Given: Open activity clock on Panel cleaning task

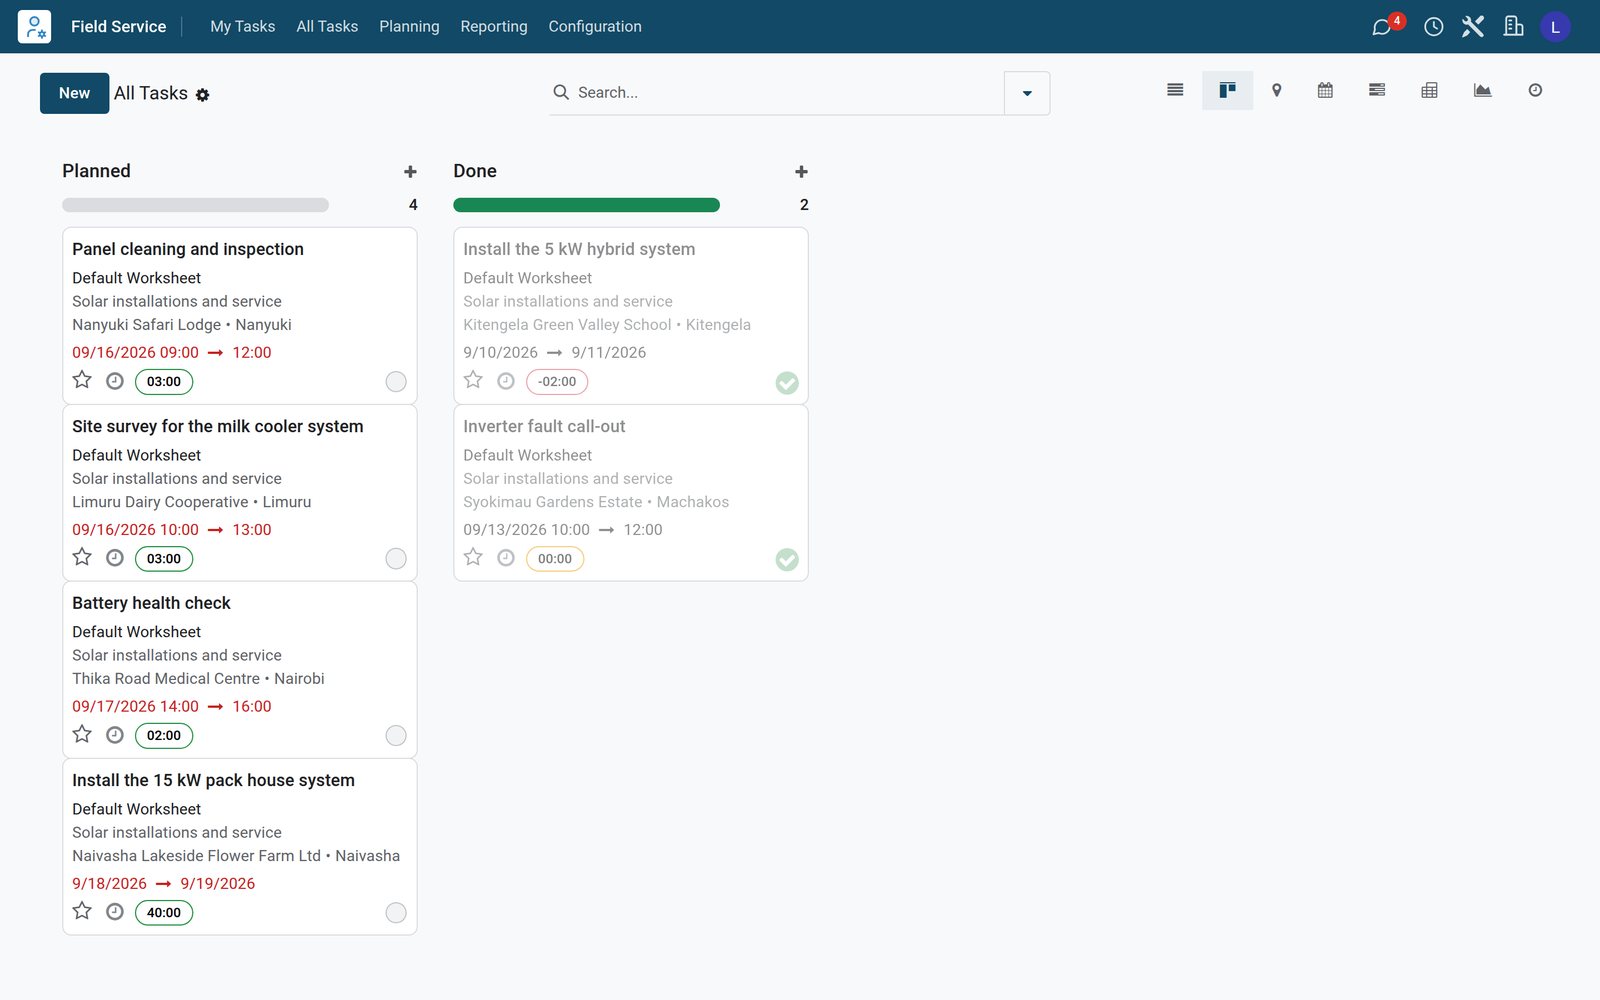Looking at the screenshot, I should click(115, 381).
